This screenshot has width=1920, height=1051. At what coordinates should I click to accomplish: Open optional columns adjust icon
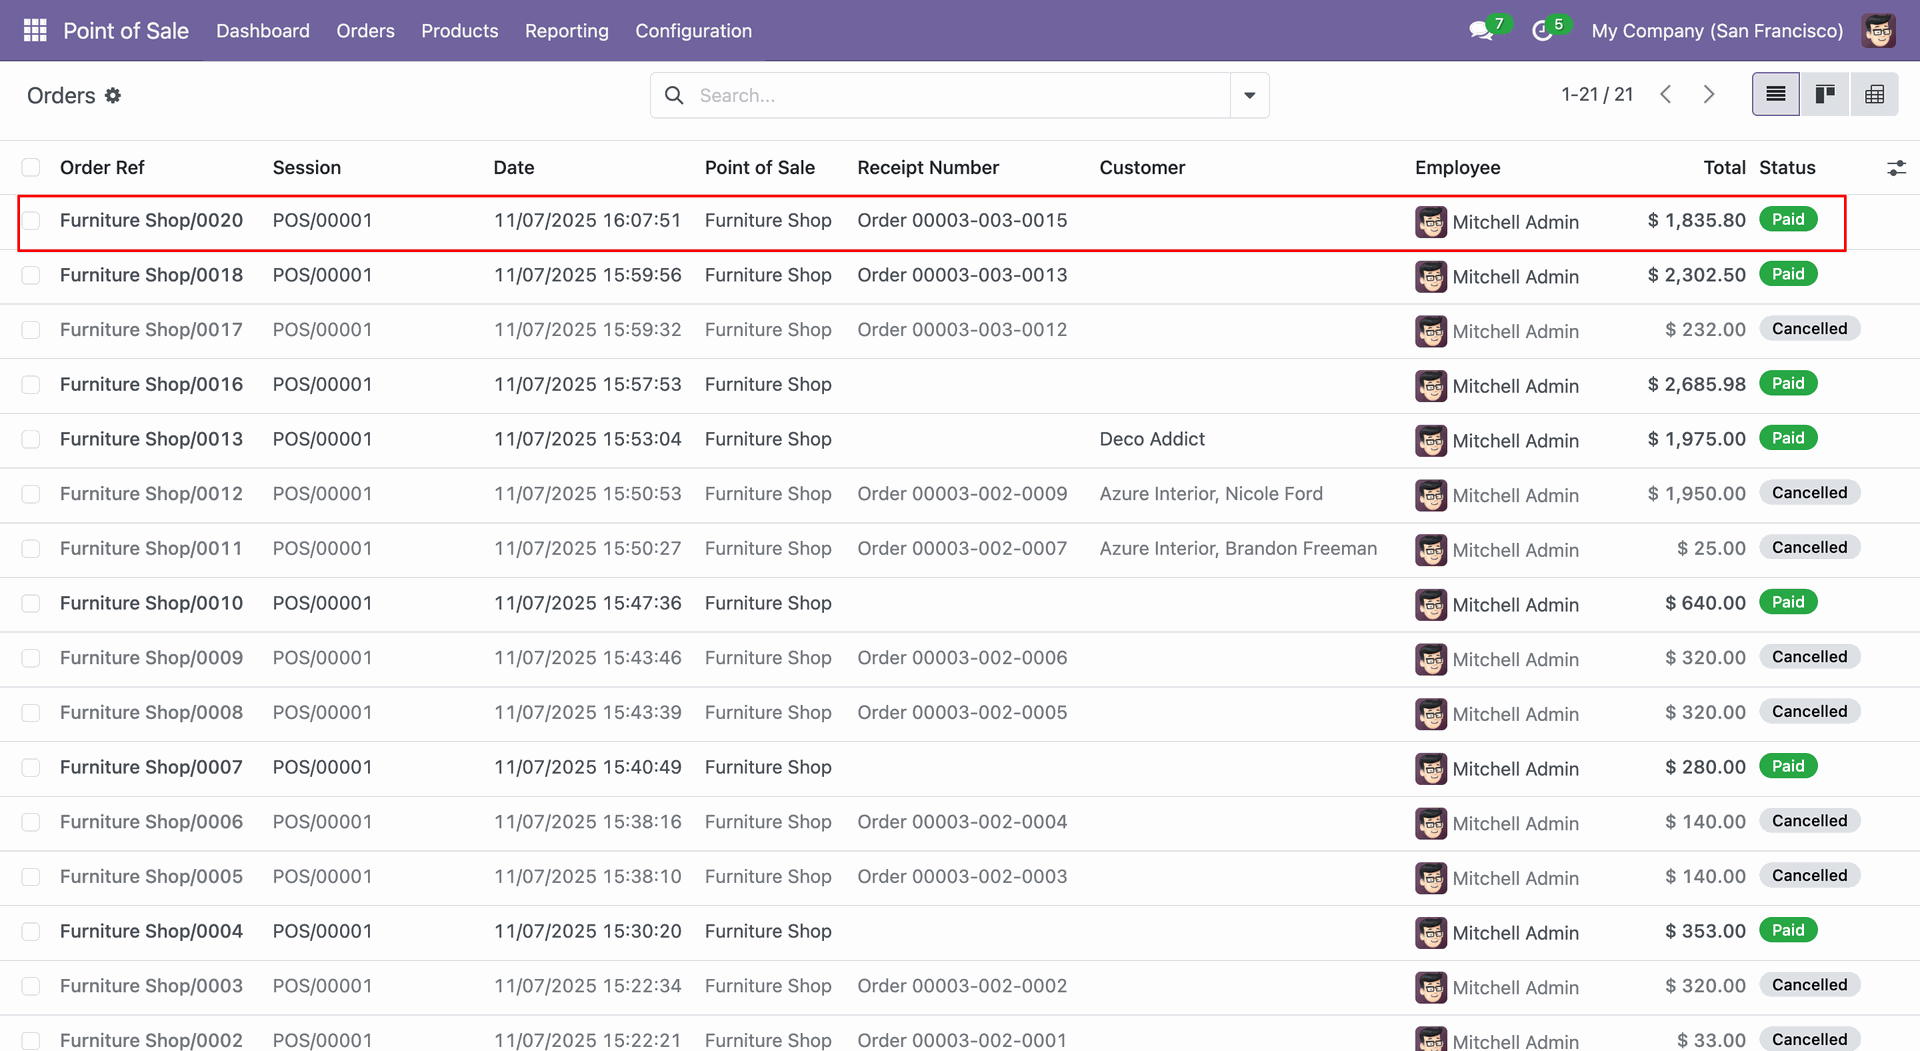coord(1896,168)
